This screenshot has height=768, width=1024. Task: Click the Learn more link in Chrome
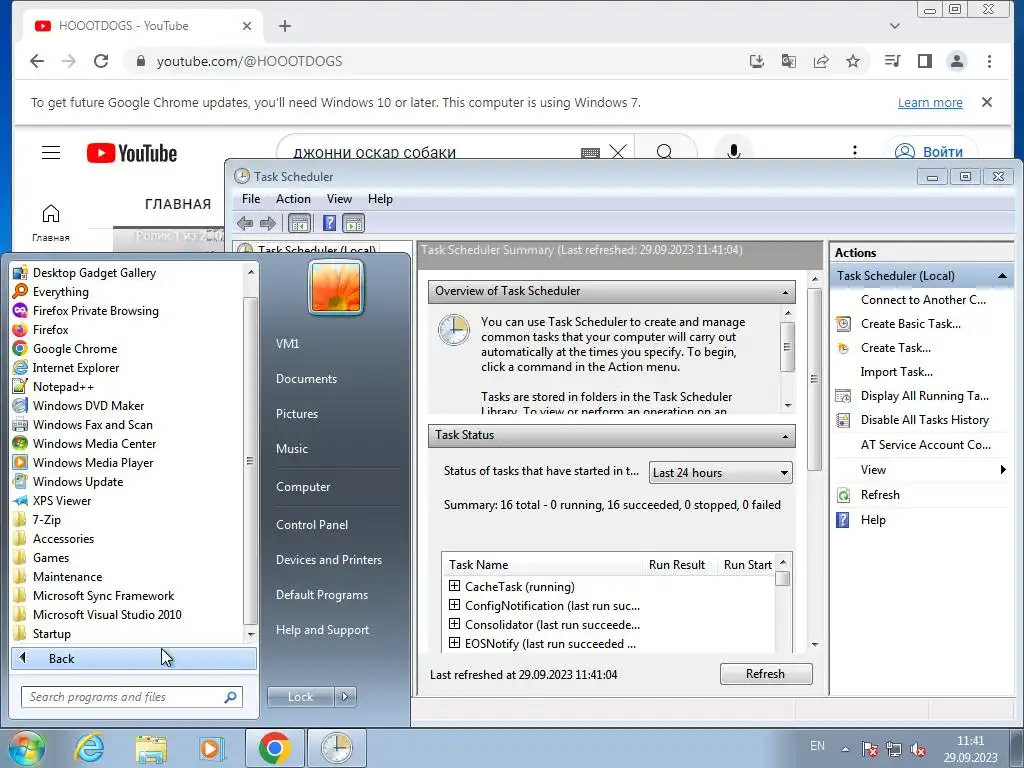(930, 103)
